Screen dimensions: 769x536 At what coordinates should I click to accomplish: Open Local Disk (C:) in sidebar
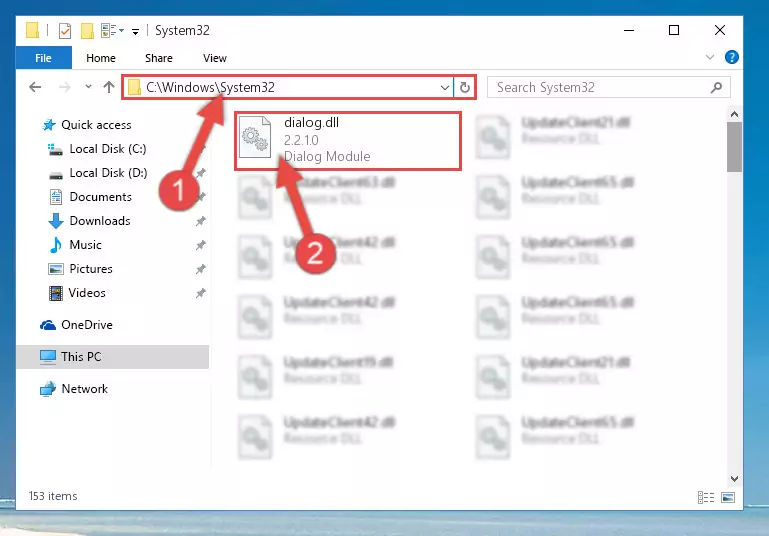coord(107,149)
